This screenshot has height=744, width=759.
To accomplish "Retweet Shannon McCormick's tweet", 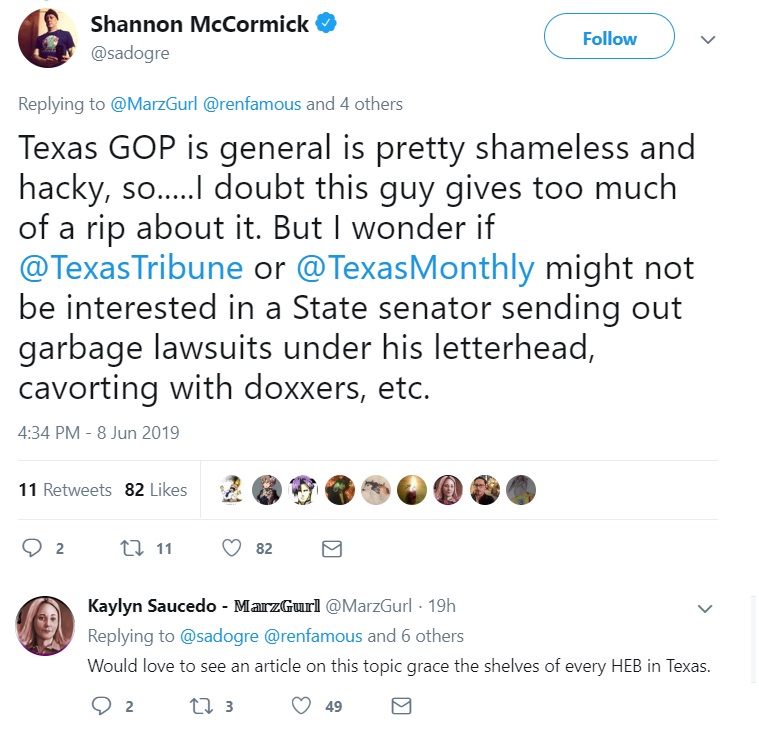I will pyautogui.click(x=132, y=548).
